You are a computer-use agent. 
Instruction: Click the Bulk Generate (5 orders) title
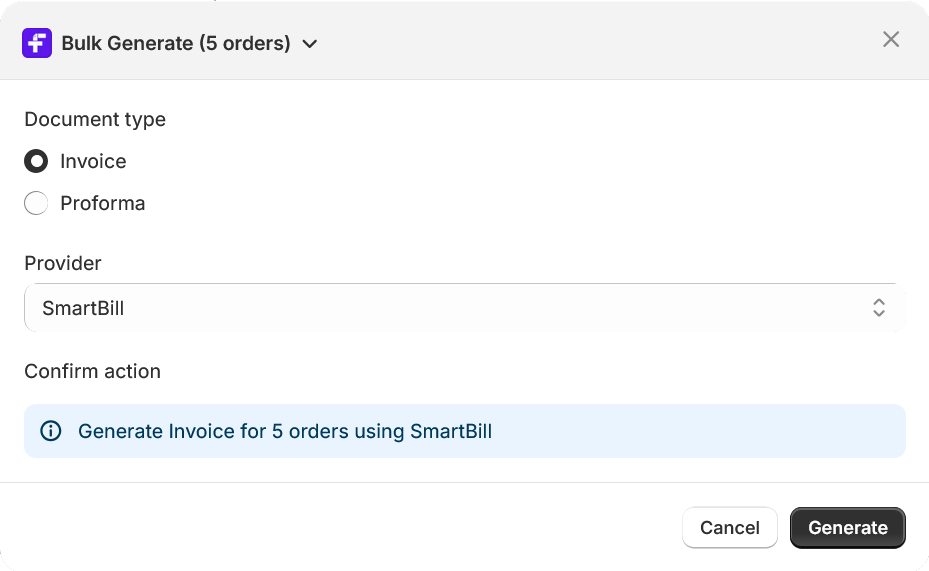[176, 43]
